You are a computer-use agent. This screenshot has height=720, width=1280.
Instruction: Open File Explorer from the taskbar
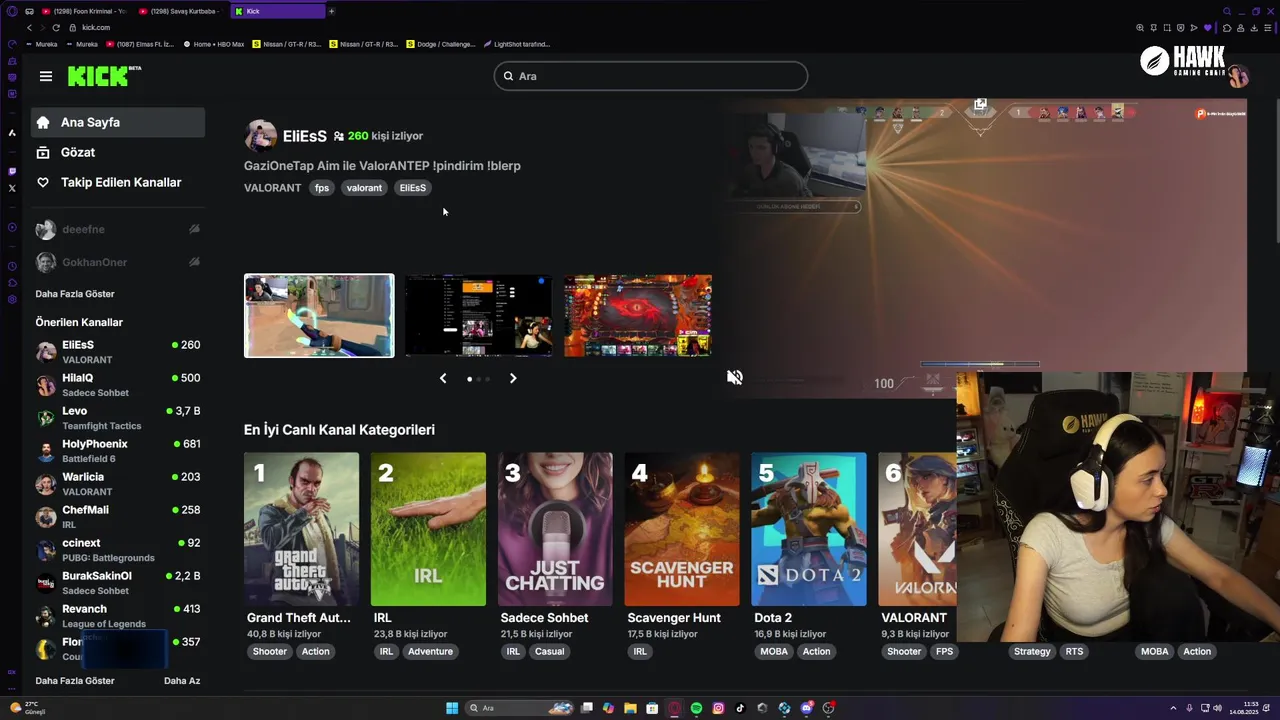[630, 708]
